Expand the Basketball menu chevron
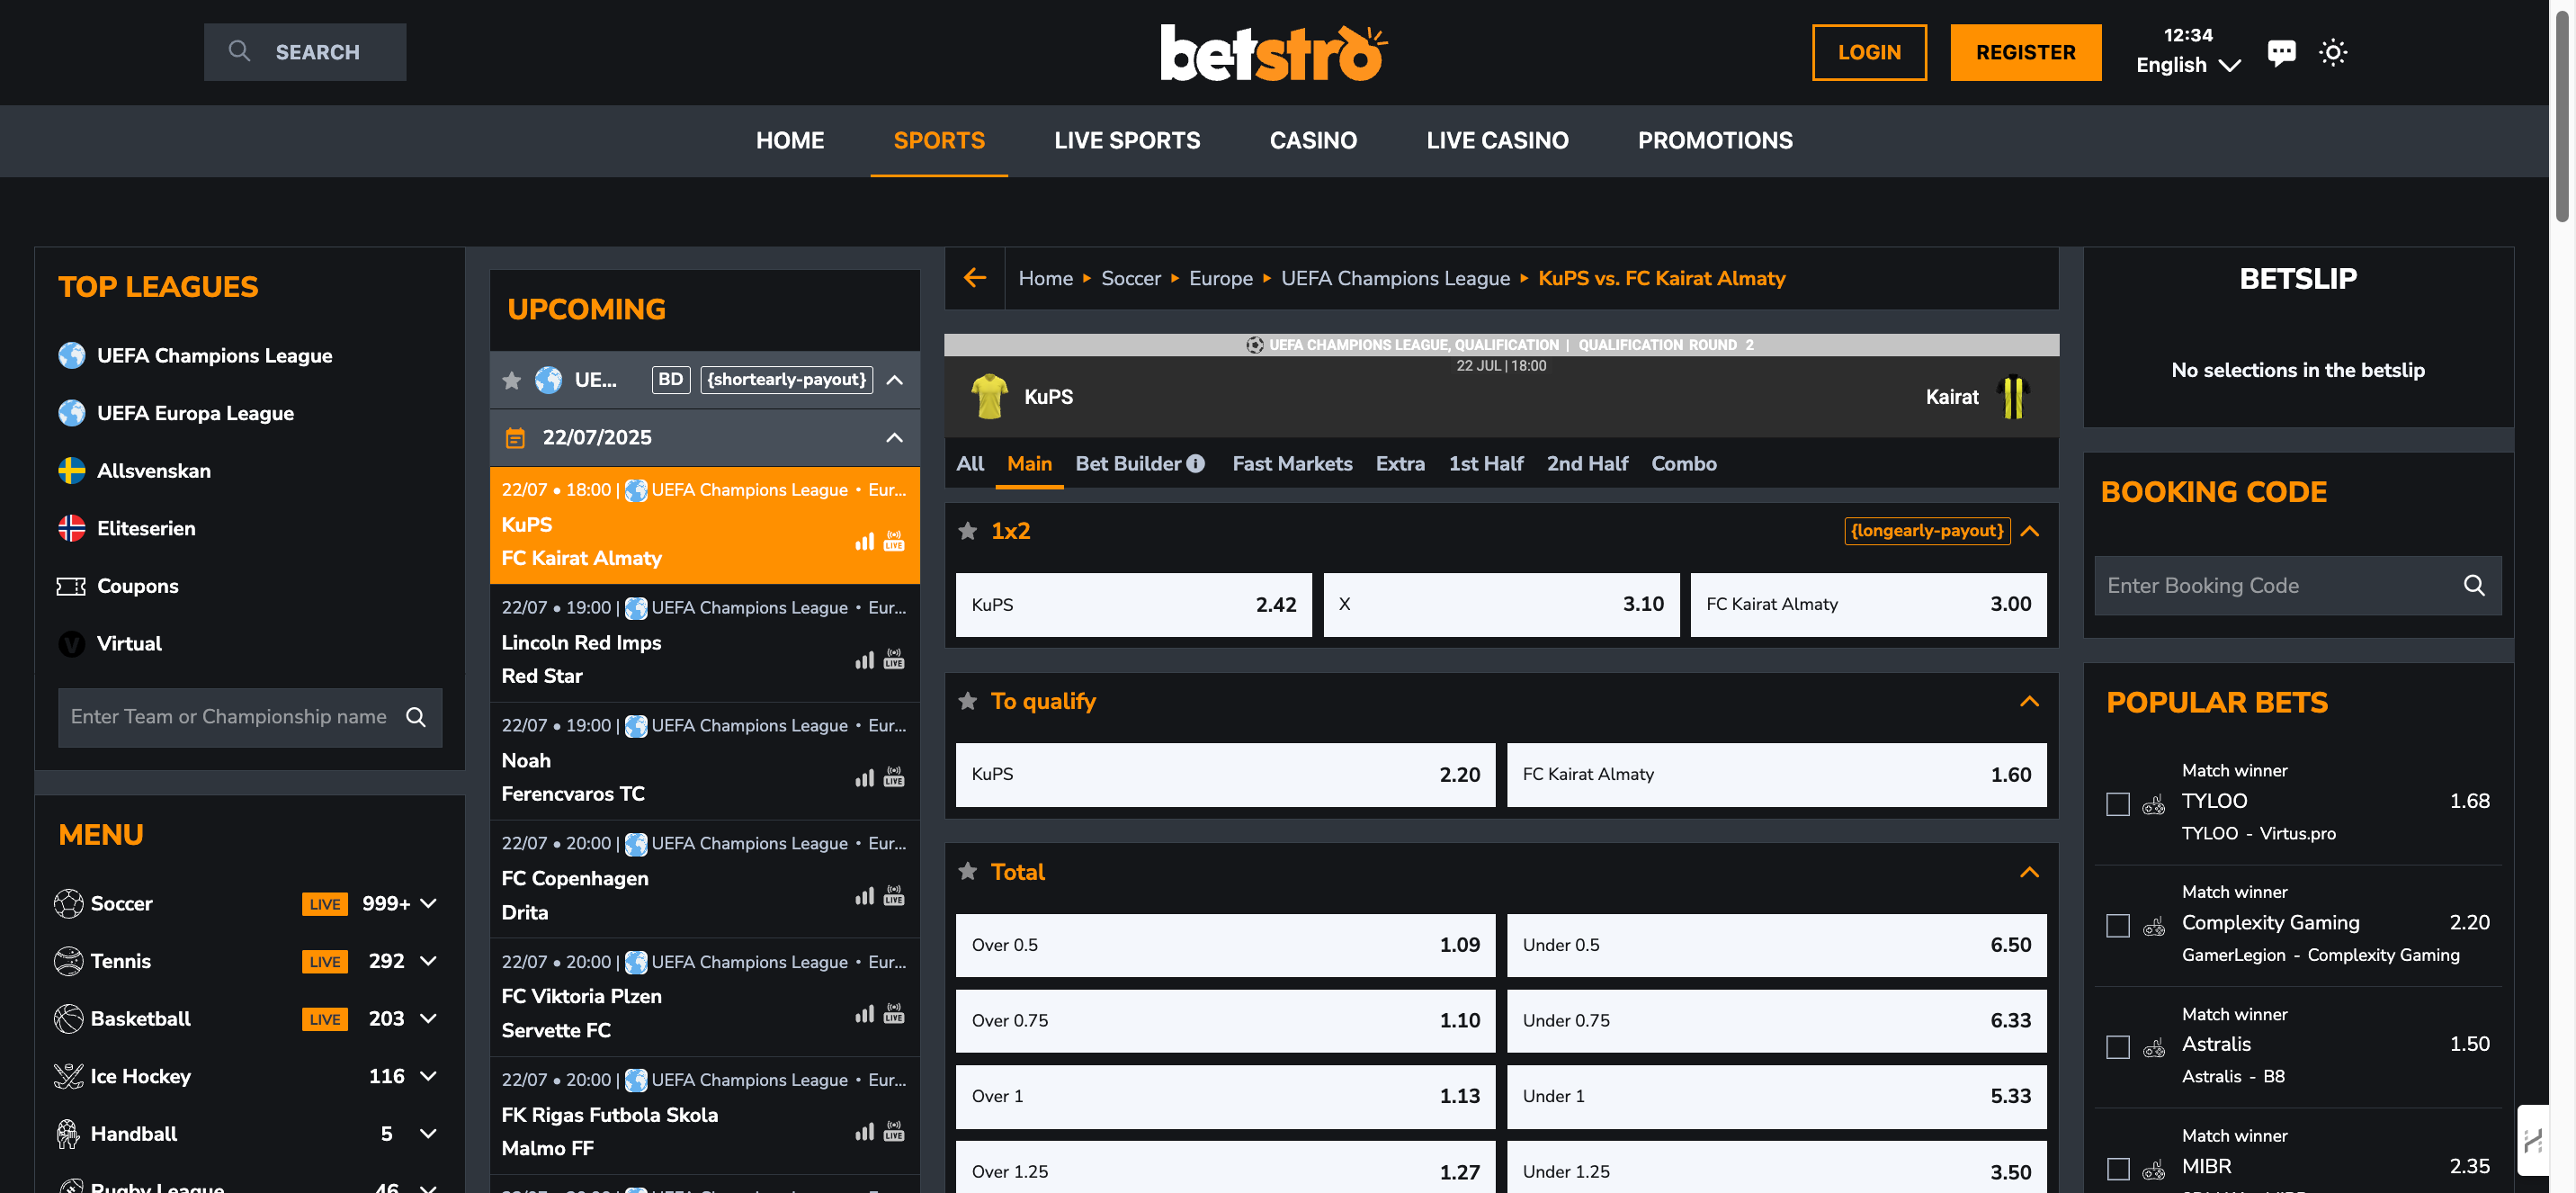The image size is (2576, 1193). click(x=428, y=1018)
